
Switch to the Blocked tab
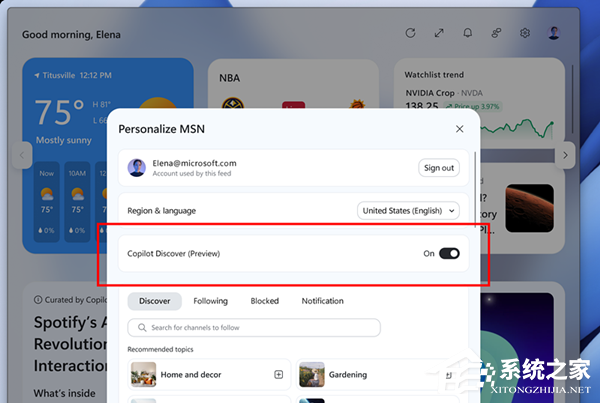pyautogui.click(x=265, y=301)
